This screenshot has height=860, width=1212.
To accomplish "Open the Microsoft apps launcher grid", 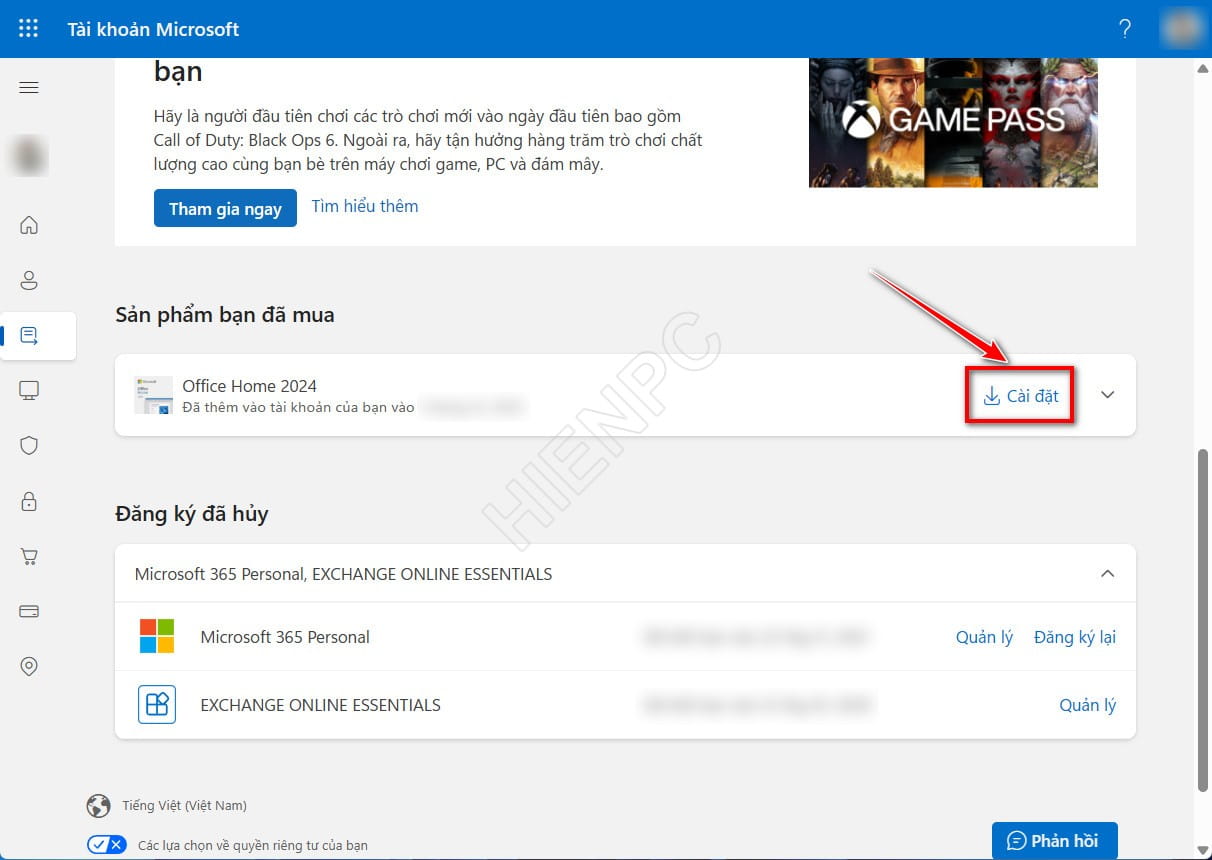I will [x=29, y=28].
